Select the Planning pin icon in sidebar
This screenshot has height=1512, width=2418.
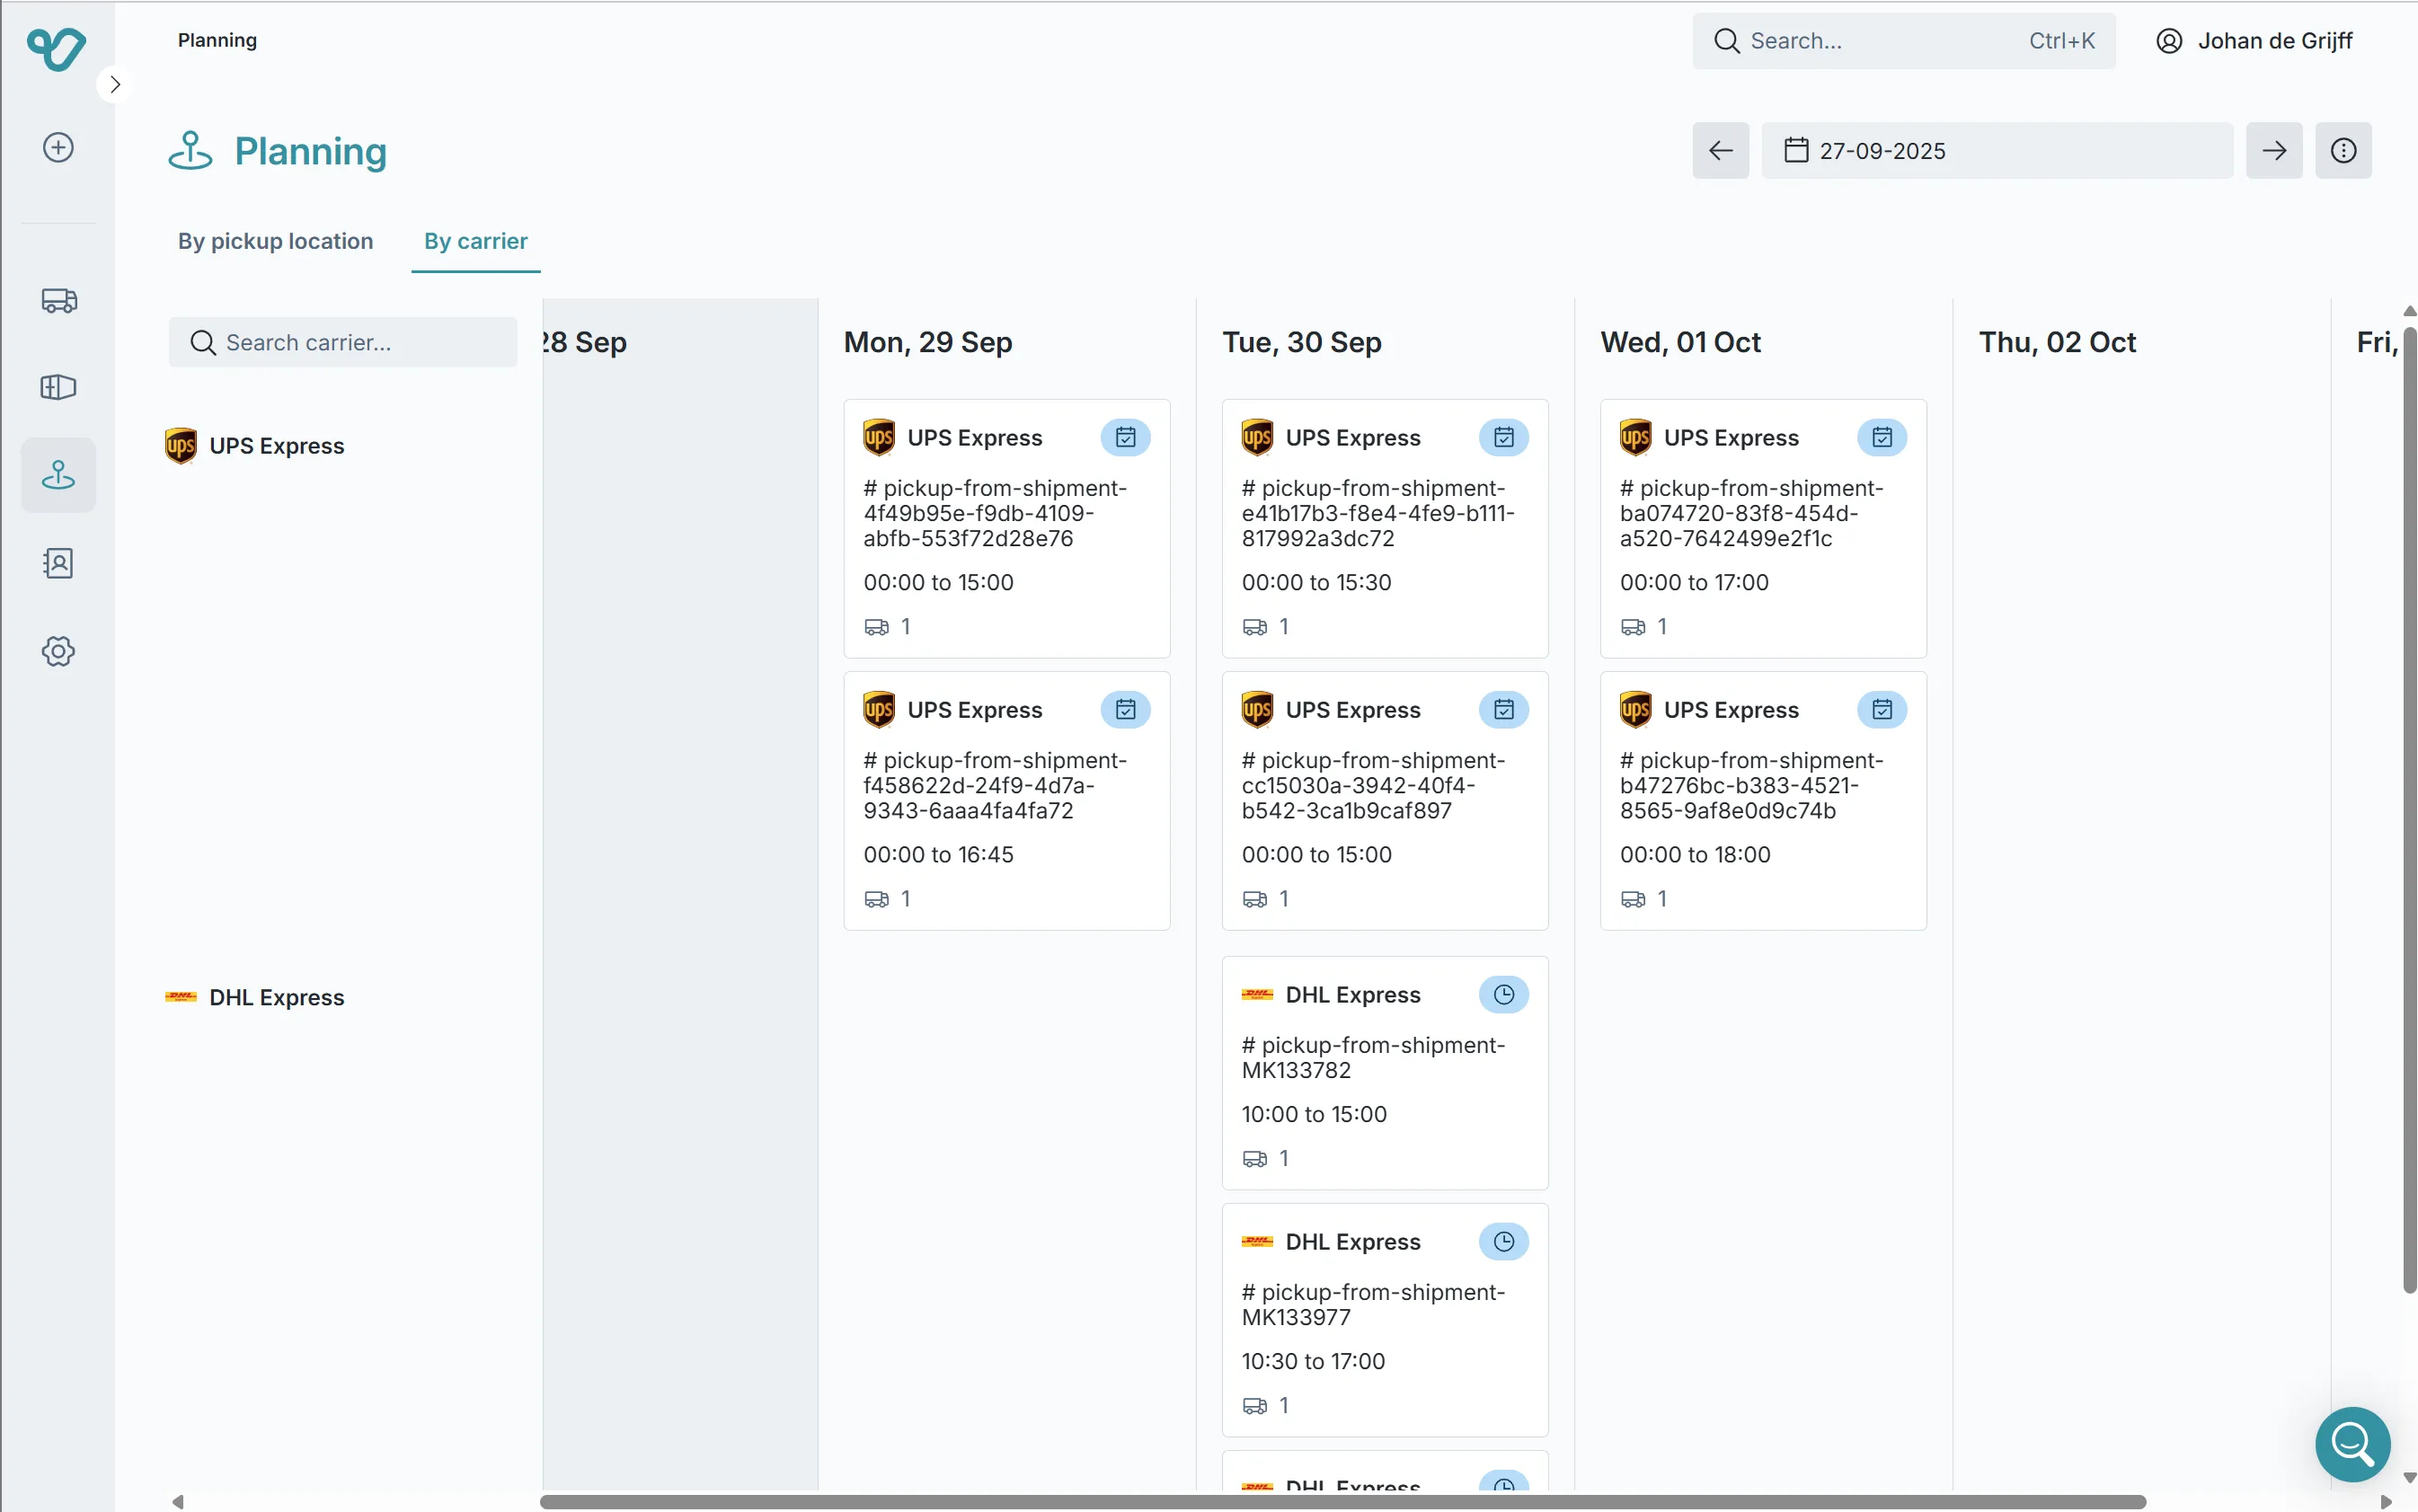(57, 474)
